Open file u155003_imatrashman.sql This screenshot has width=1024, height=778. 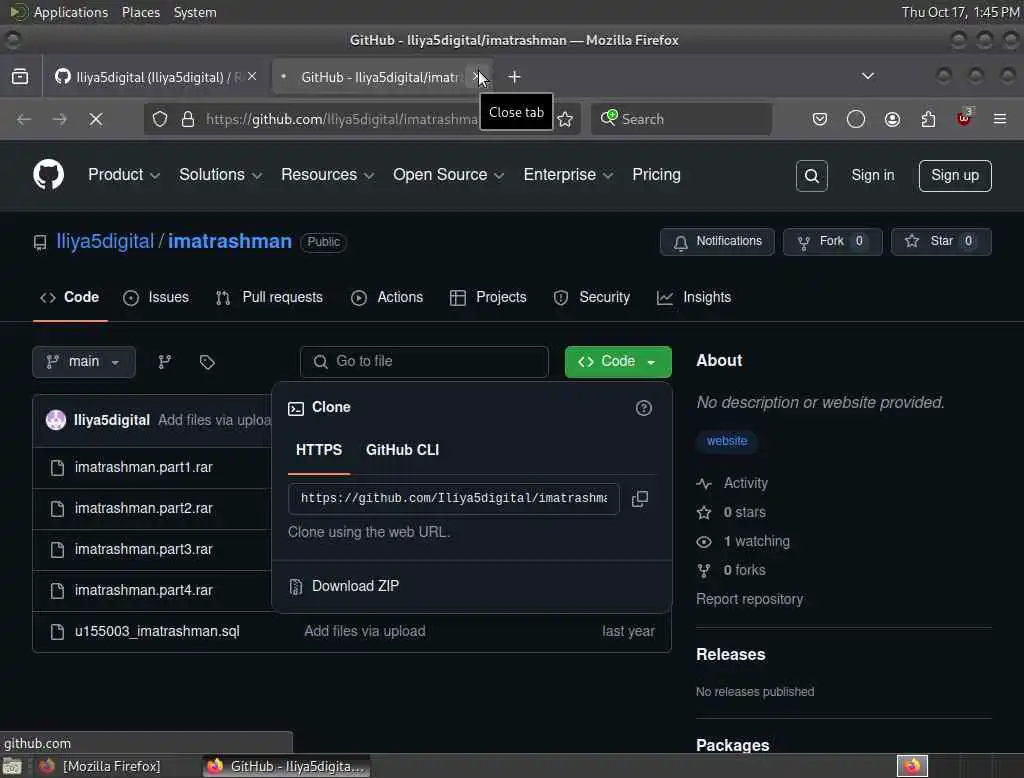tap(157, 632)
